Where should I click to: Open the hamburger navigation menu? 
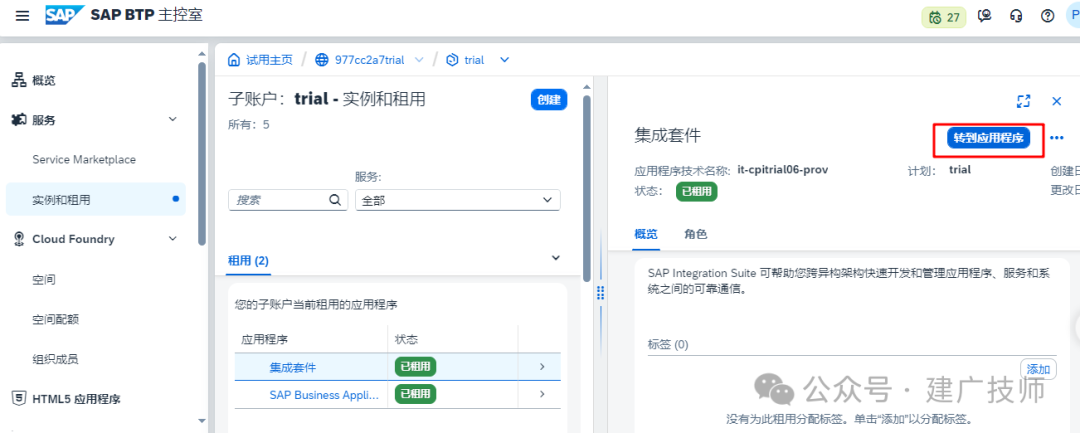[x=23, y=16]
